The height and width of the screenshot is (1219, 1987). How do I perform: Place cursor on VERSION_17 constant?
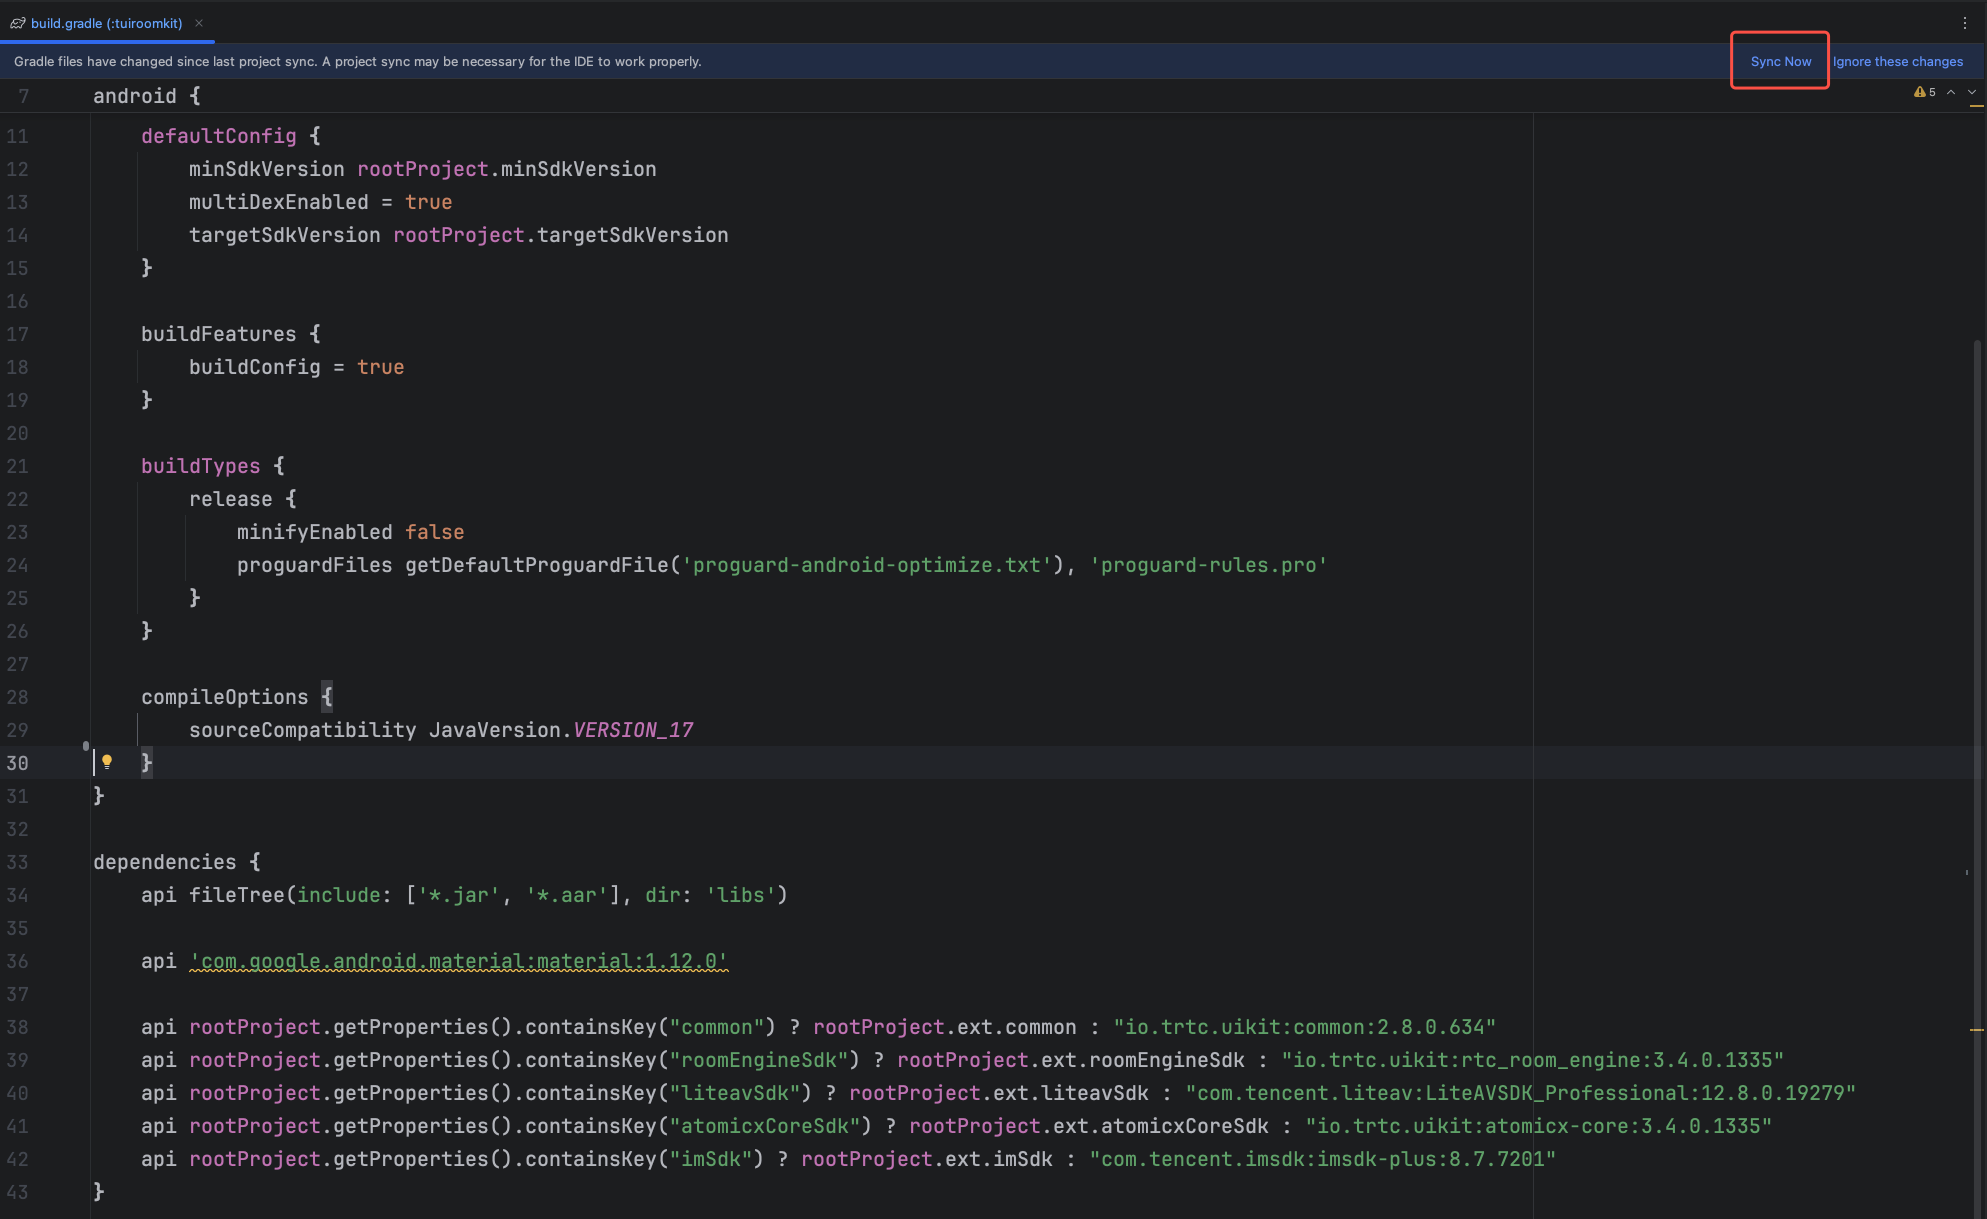click(632, 730)
